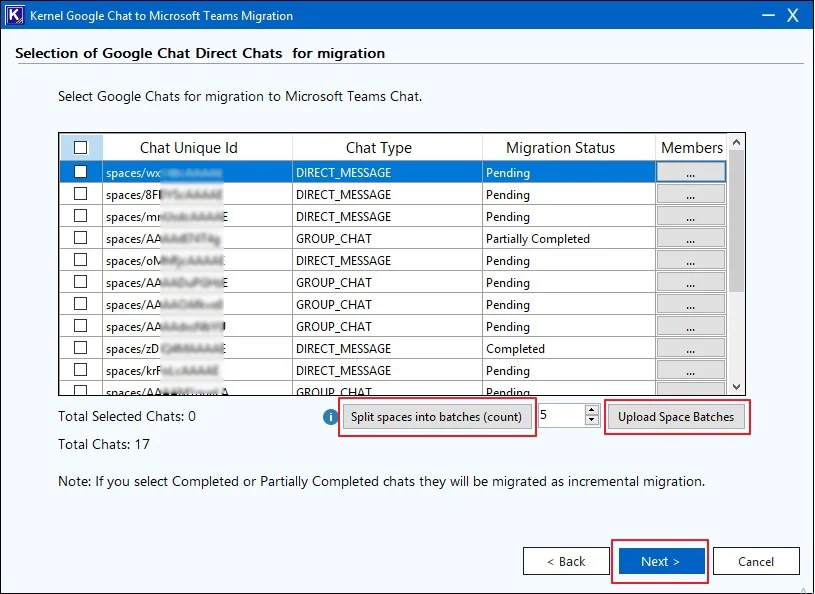Click Total Selected Chats: 0 label
The image size is (815, 594).
pyautogui.click(x=127, y=416)
